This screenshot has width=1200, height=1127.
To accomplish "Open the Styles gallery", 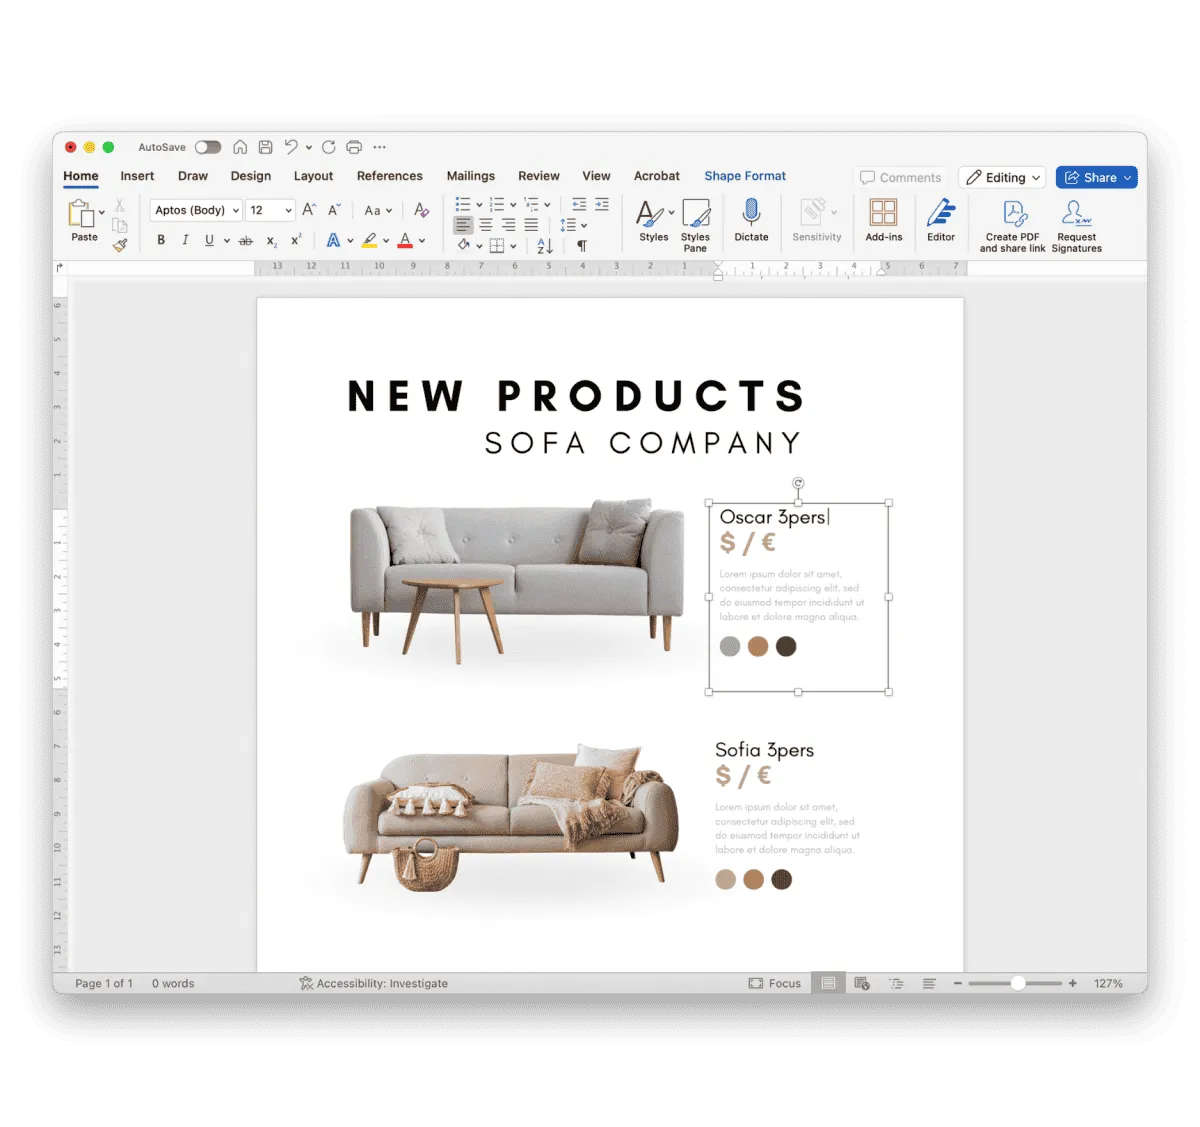I will coord(654,220).
